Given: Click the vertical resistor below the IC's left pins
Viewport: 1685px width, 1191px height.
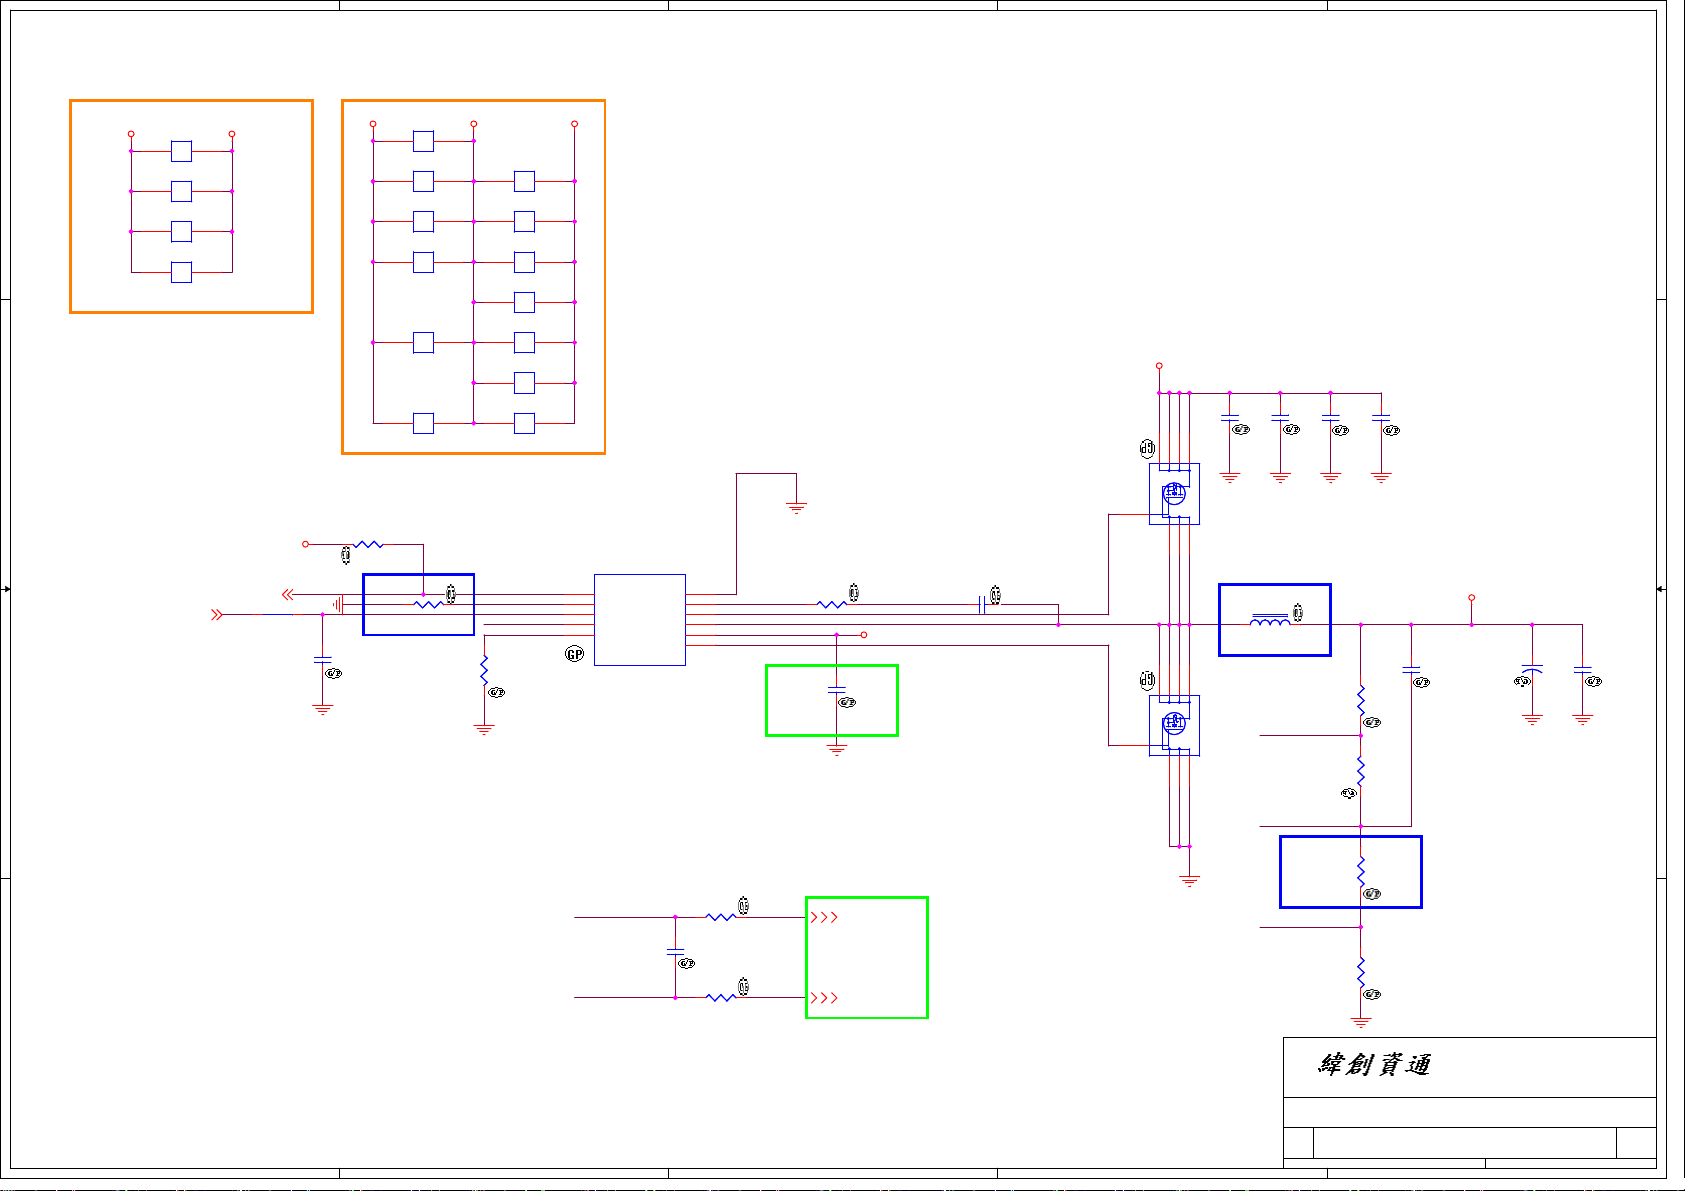Looking at the screenshot, I should [484, 670].
